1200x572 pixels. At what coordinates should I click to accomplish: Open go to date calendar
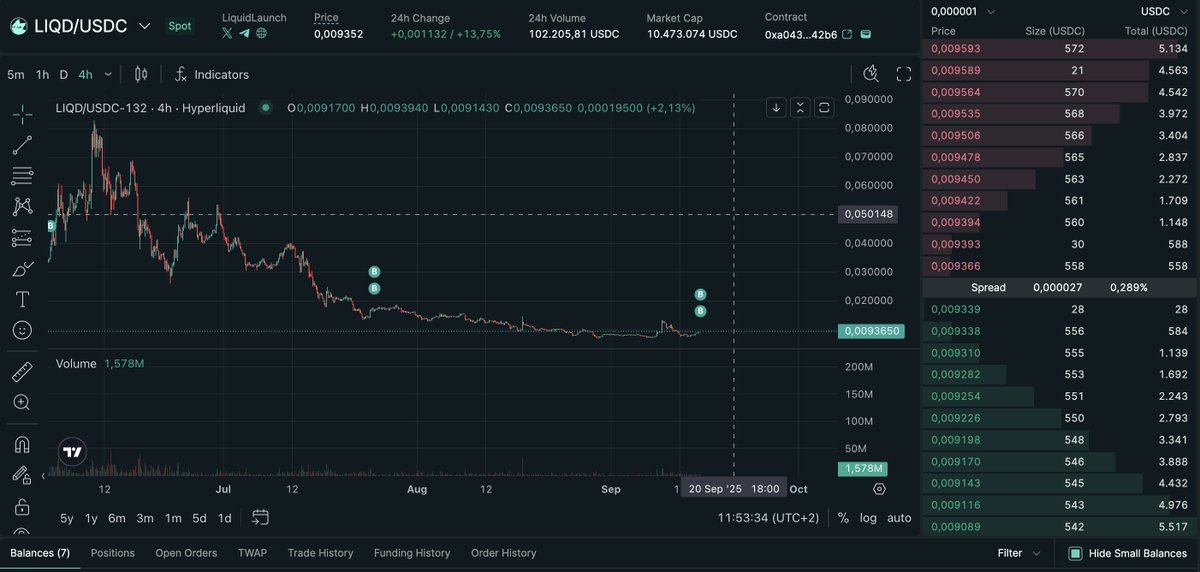pyautogui.click(x=260, y=517)
